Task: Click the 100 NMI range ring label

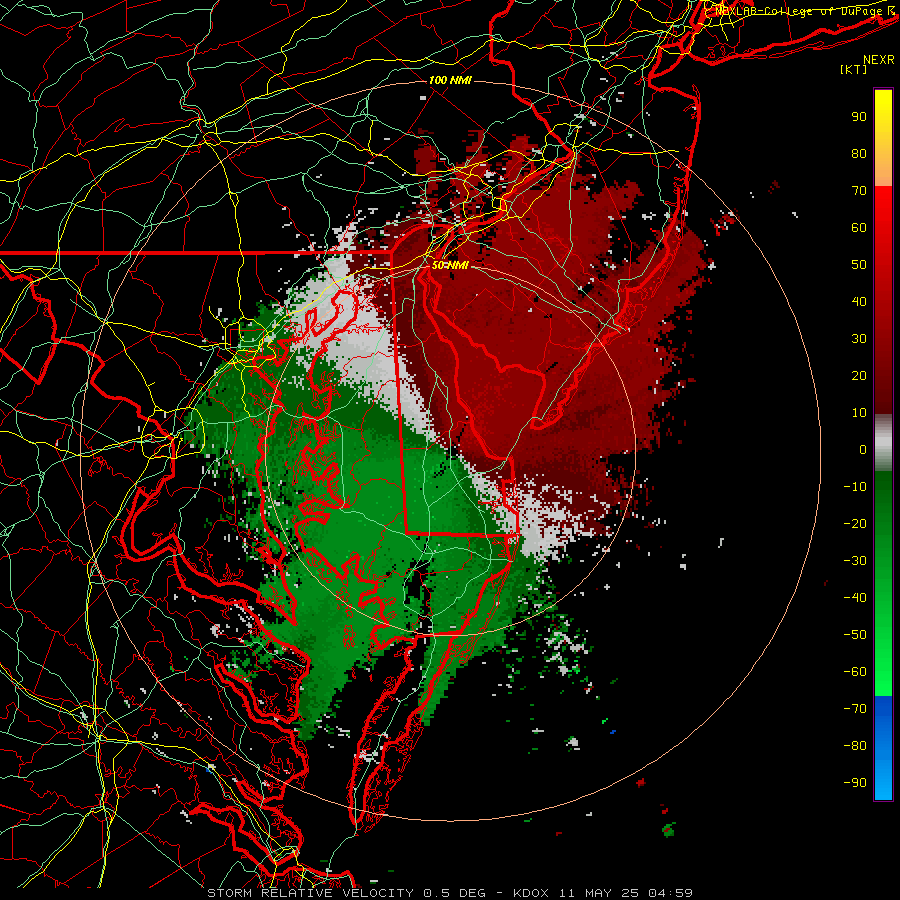Action: [450, 80]
